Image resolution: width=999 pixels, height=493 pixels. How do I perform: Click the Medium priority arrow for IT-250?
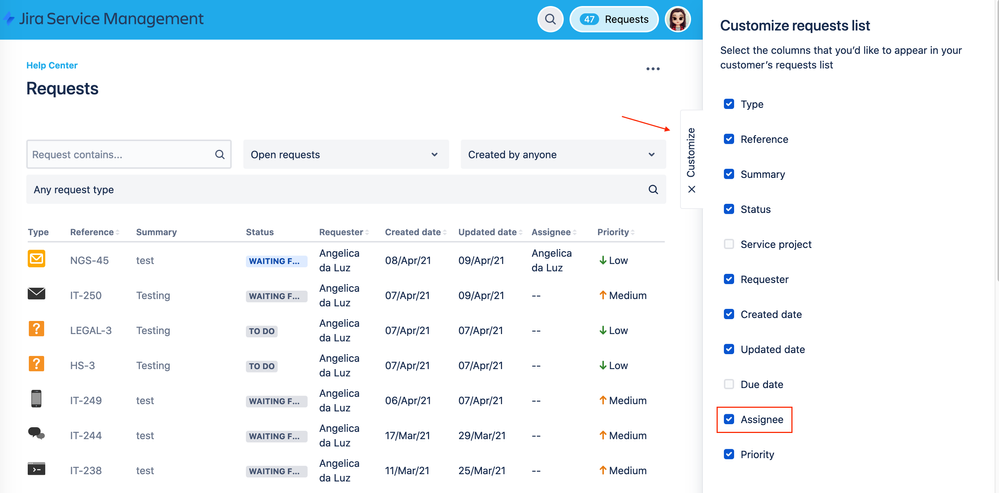click(x=601, y=295)
